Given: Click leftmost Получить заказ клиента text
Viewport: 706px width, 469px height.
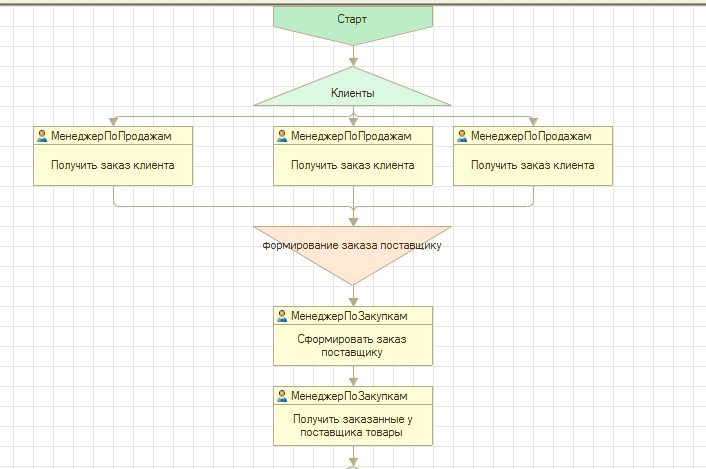Looking at the screenshot, I should [113, 165].
